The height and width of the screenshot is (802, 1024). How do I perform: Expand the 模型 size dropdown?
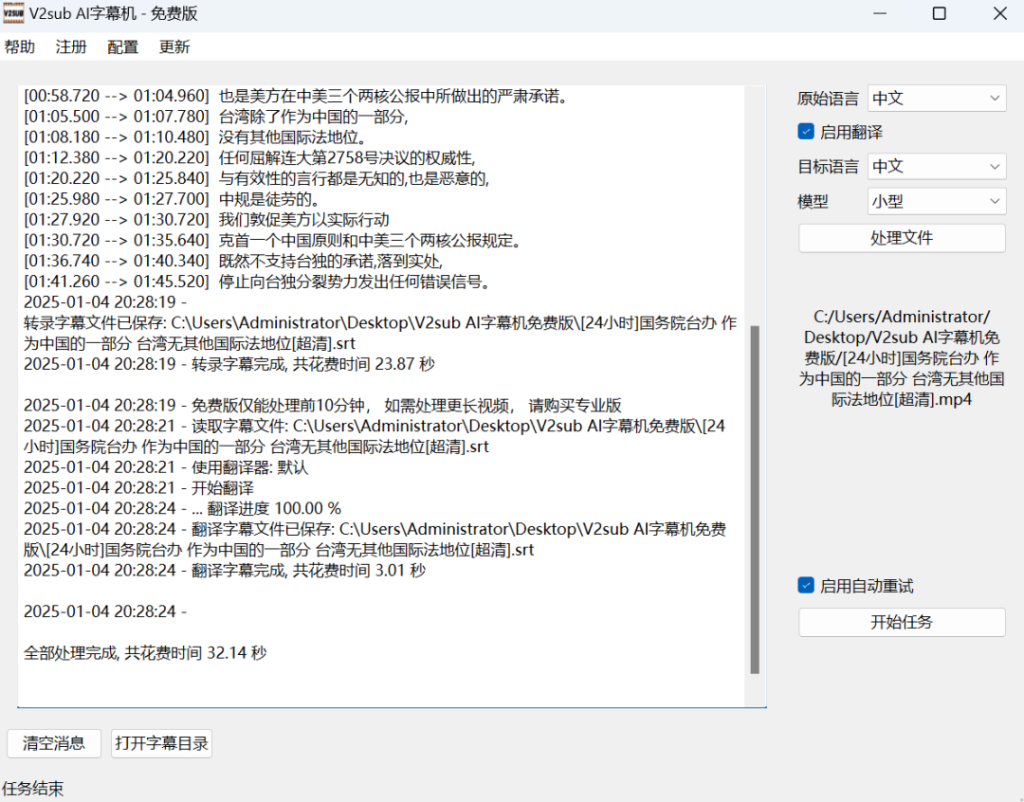pos(936,201)
